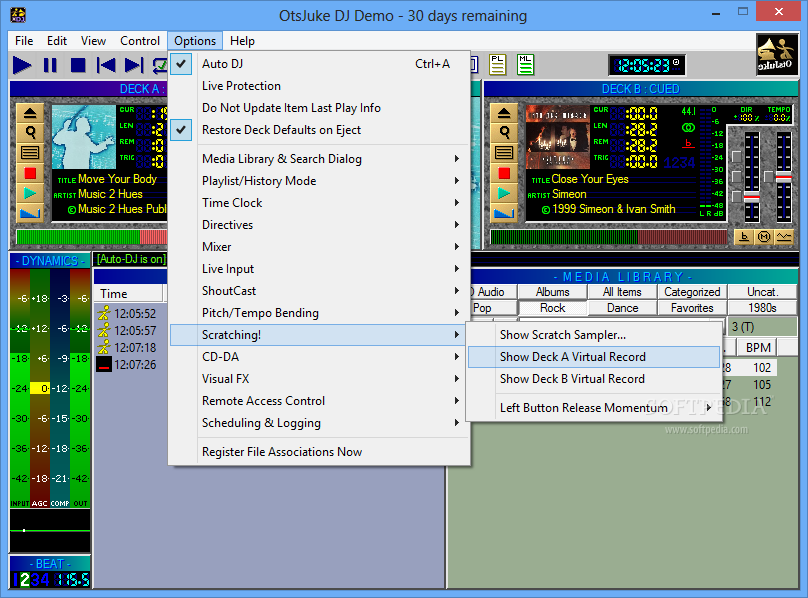The width and height of the screenshot is (808, 598).
Task: Open the View menu
Action: [93, 41]
